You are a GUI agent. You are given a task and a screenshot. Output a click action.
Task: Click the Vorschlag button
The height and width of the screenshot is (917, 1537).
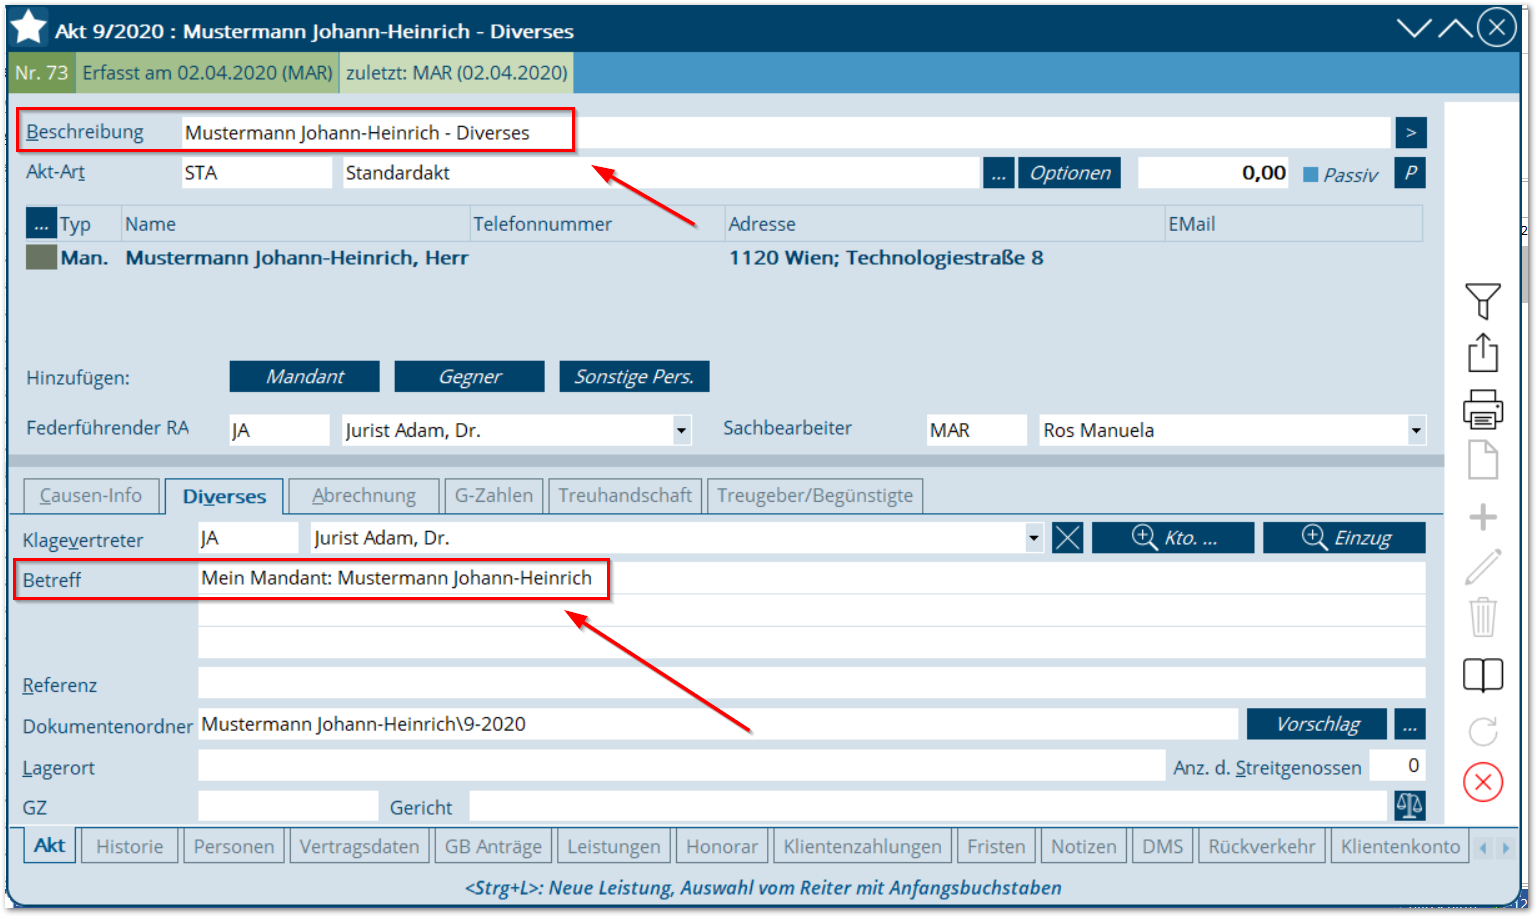pos(1317,724)
